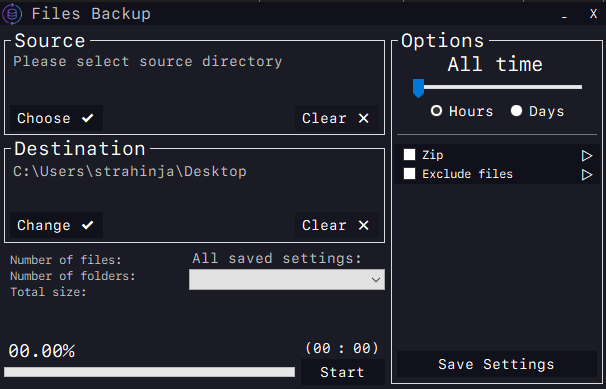
Task: Click the checkmark icon beside Change
Action: pos(88,225)
